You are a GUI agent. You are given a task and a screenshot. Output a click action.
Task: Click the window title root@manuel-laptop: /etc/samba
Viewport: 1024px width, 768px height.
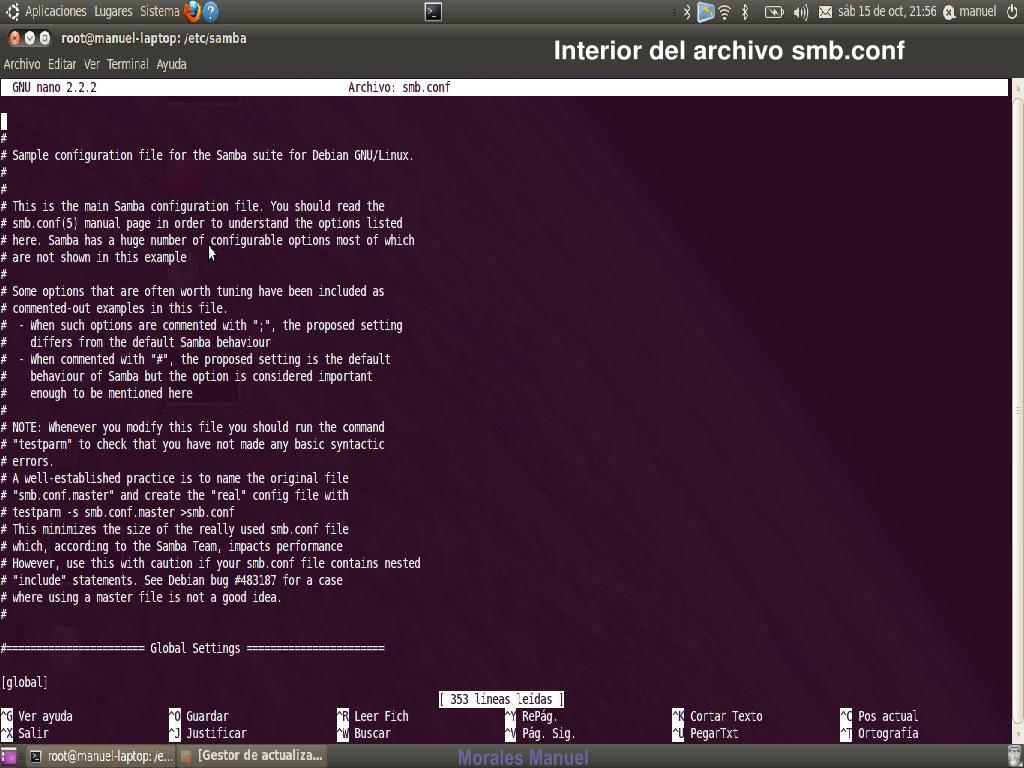click(153, 39)
